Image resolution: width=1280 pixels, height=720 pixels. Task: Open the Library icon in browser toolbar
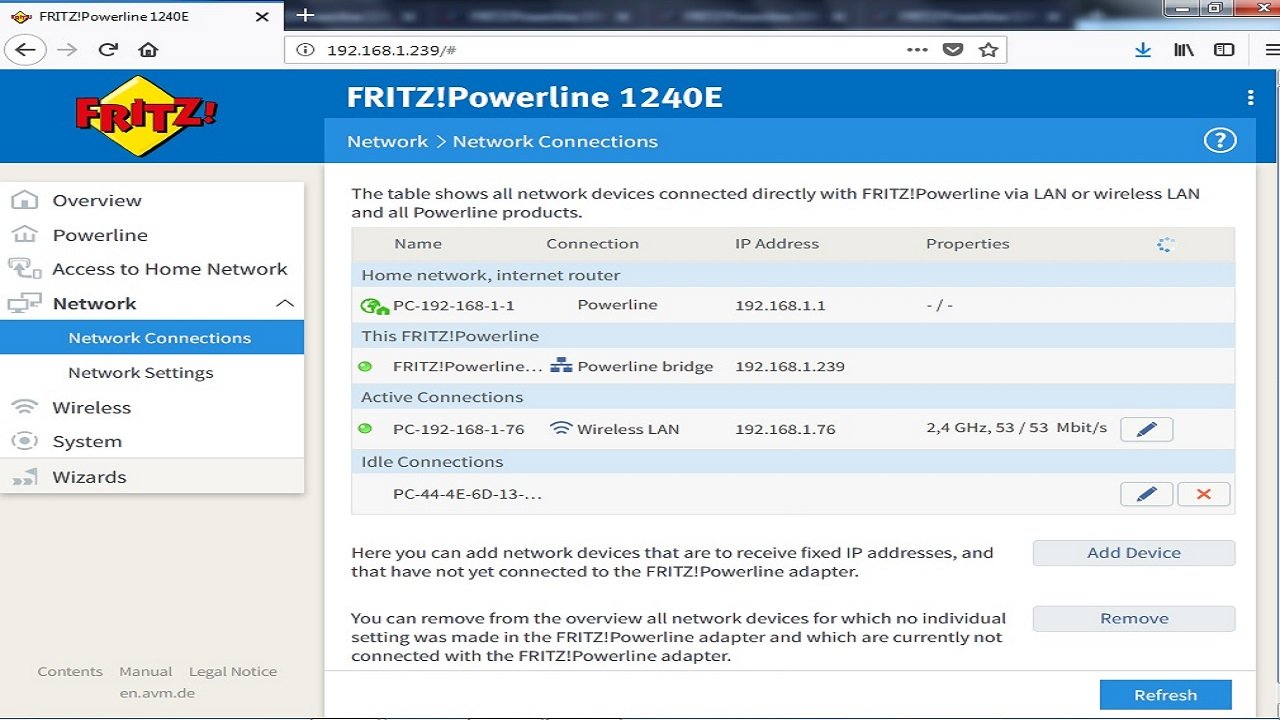tap(1184, 50)
